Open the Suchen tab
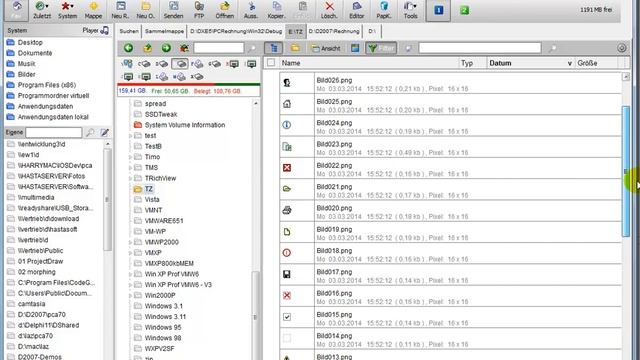The height and width of the screenshot is (360, 640). 129,31
